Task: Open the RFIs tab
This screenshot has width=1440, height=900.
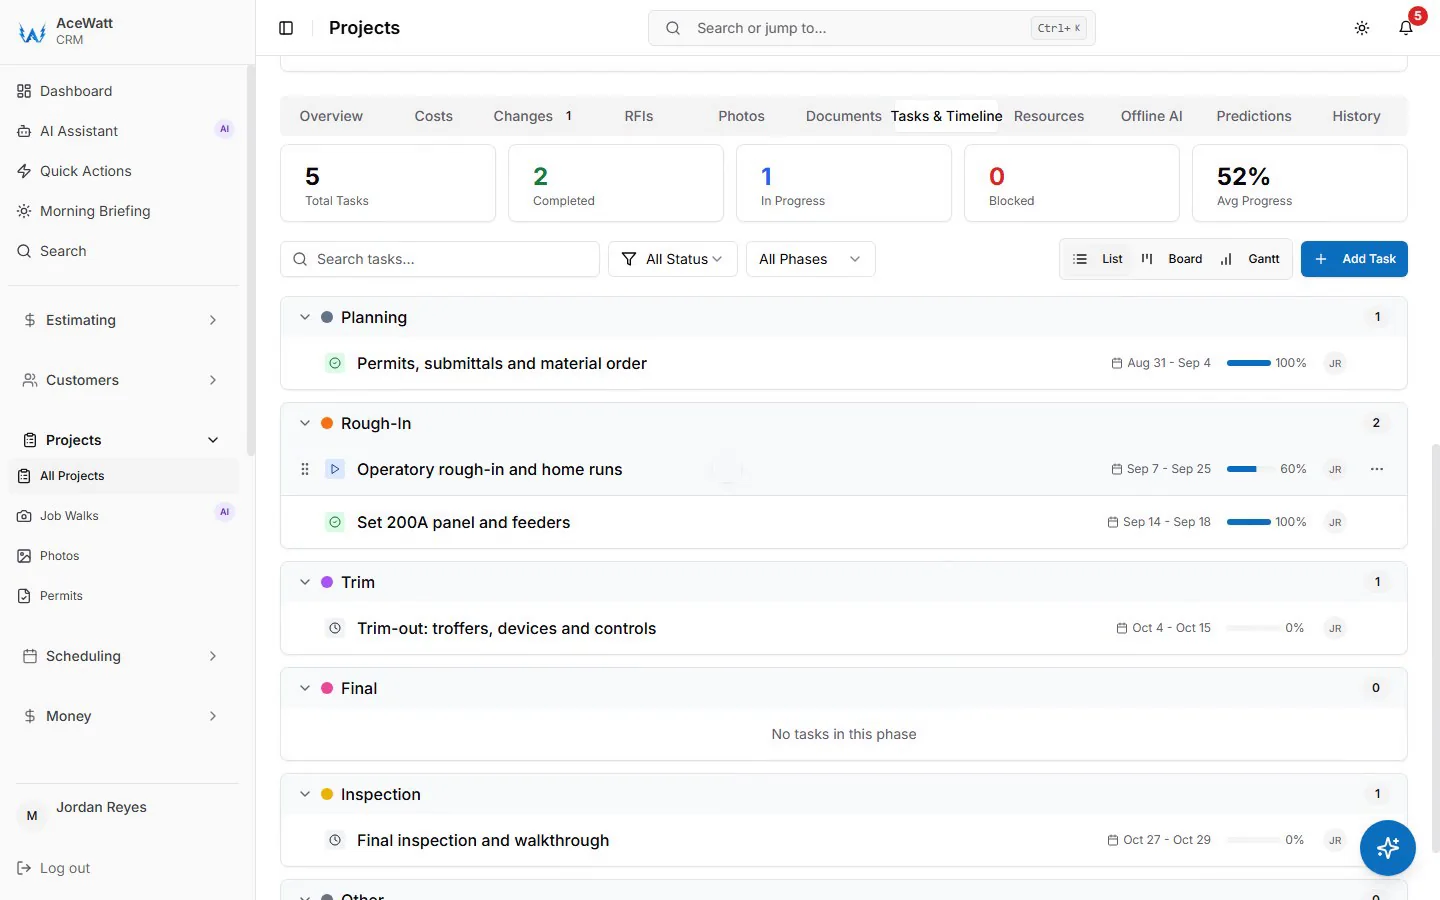Action: tap(639, 116)
